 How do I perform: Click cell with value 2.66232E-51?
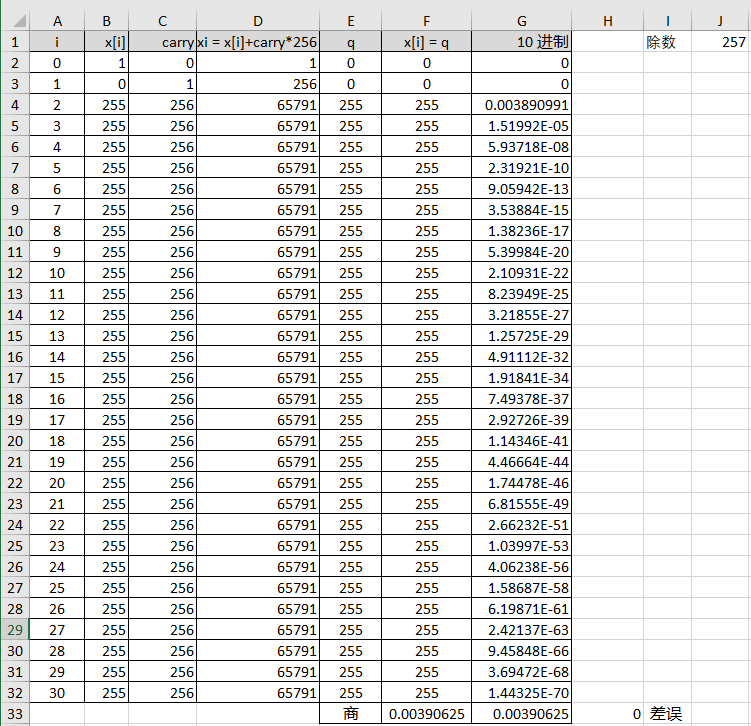coord(522,525)
